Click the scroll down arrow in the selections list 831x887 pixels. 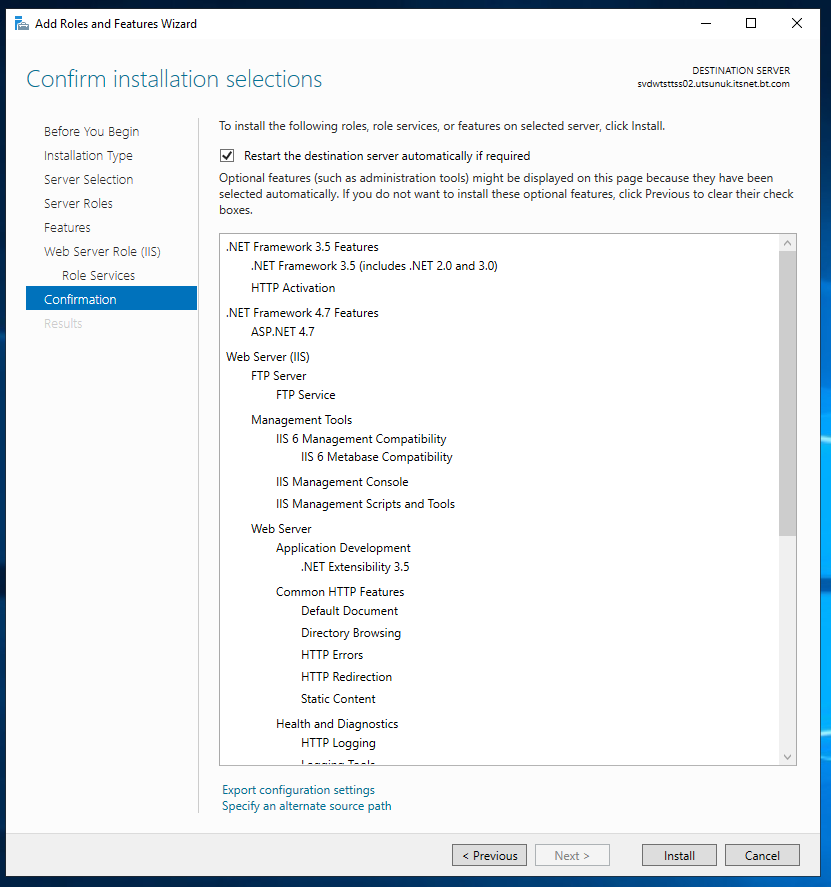(787, 757)
